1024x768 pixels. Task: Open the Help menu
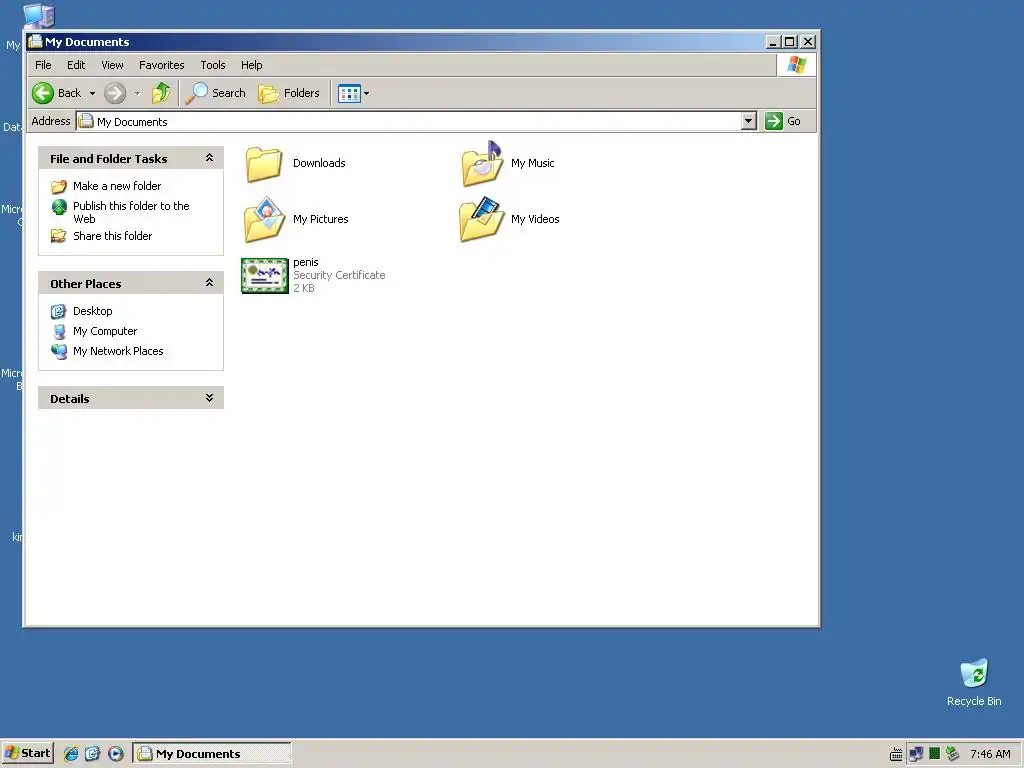coord(251,65)
